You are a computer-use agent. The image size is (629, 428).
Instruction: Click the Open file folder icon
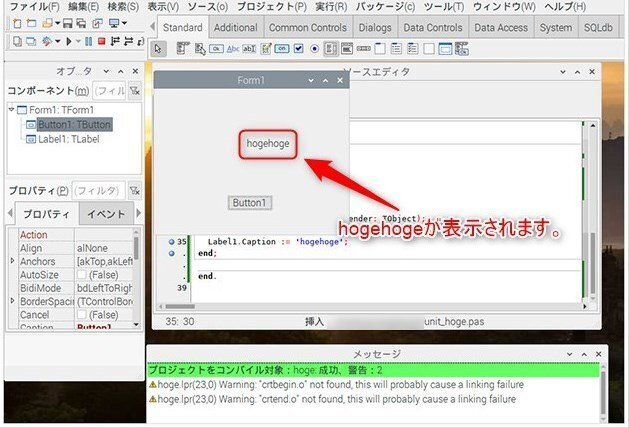pos(48,24)
